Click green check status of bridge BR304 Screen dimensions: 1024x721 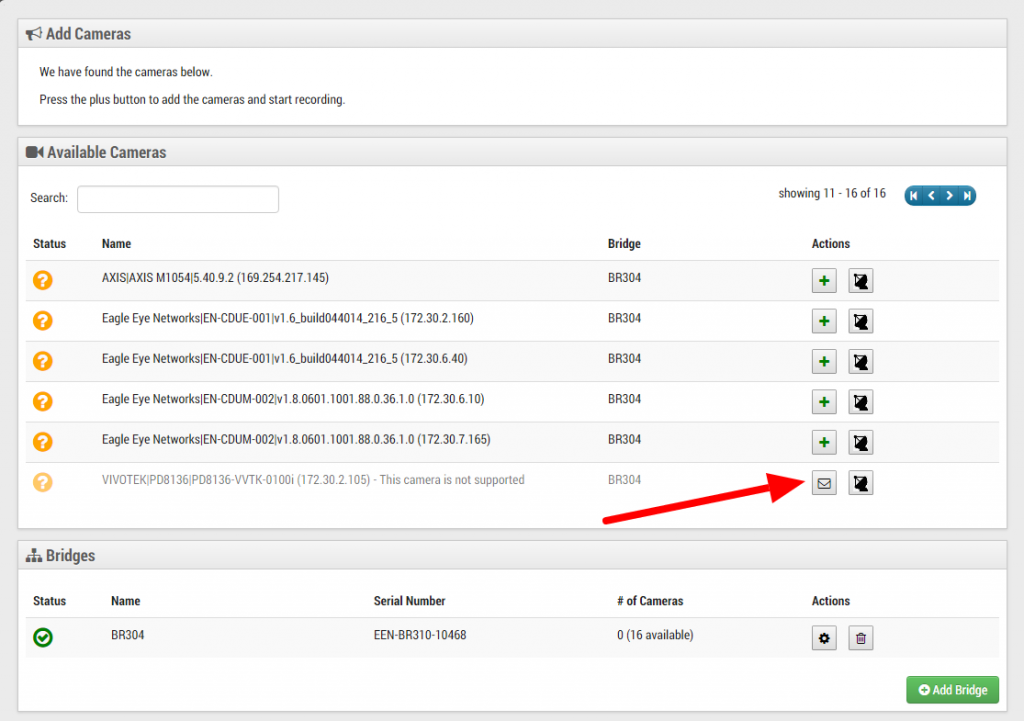click(42, 637)
